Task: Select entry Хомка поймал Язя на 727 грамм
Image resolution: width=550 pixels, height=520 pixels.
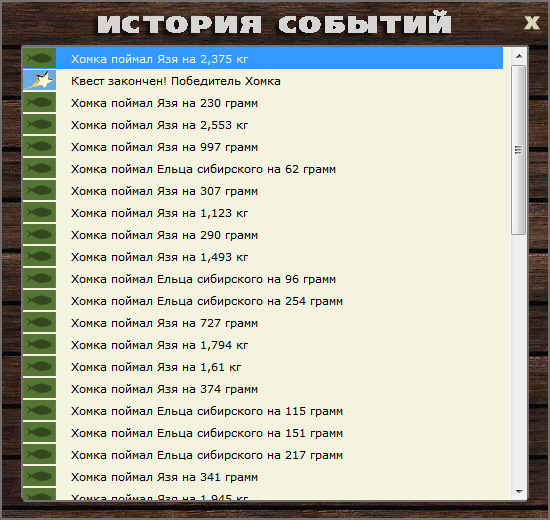Action: pos(263,322)
